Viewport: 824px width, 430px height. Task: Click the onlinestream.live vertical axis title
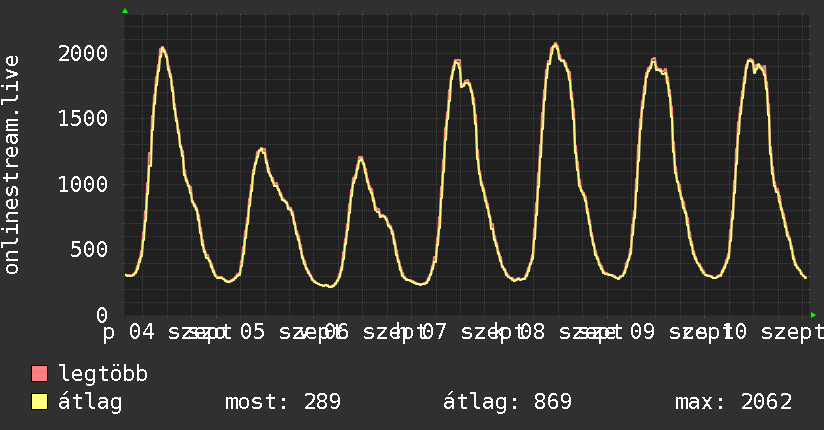click(11, 165)
